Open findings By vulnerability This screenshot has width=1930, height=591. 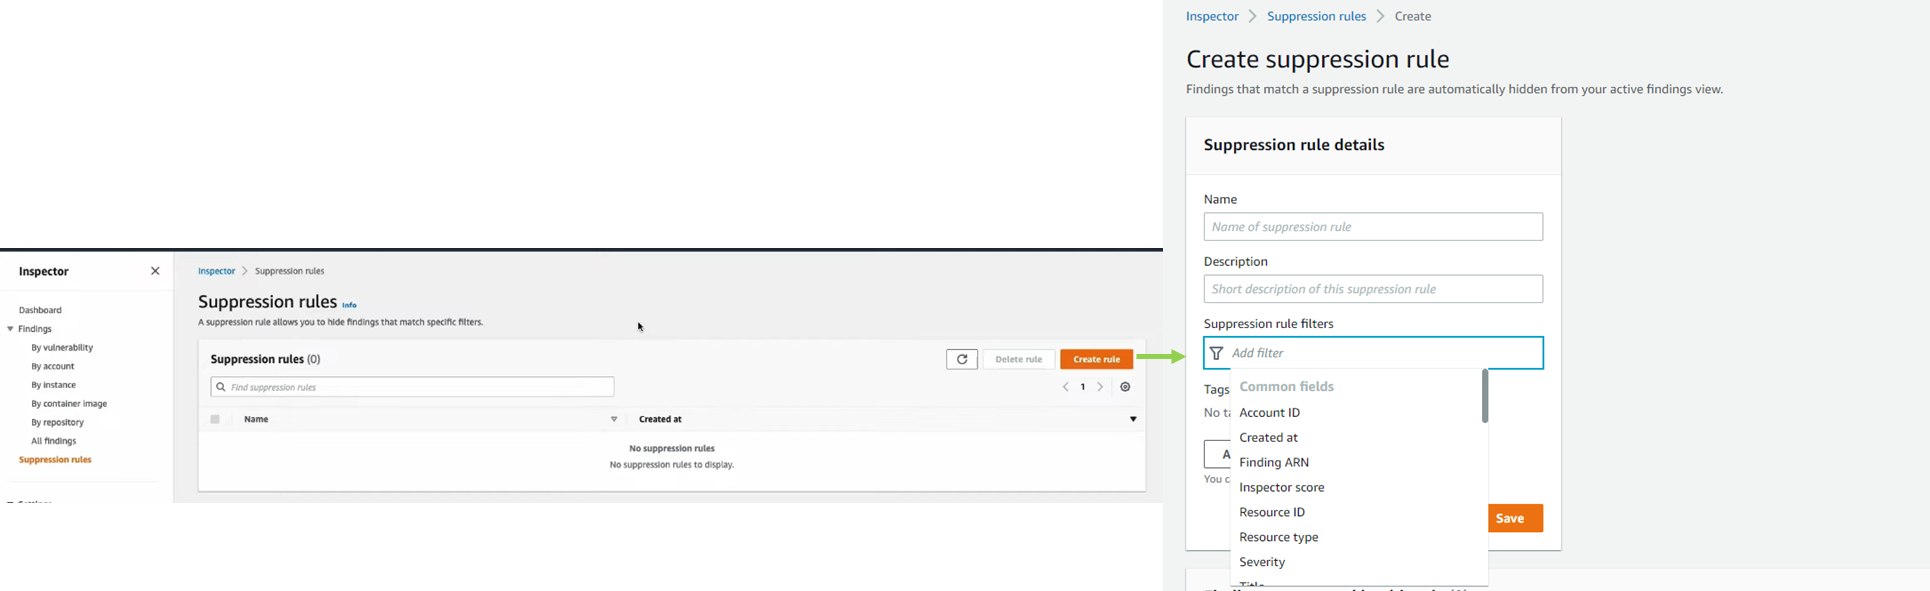62,348
